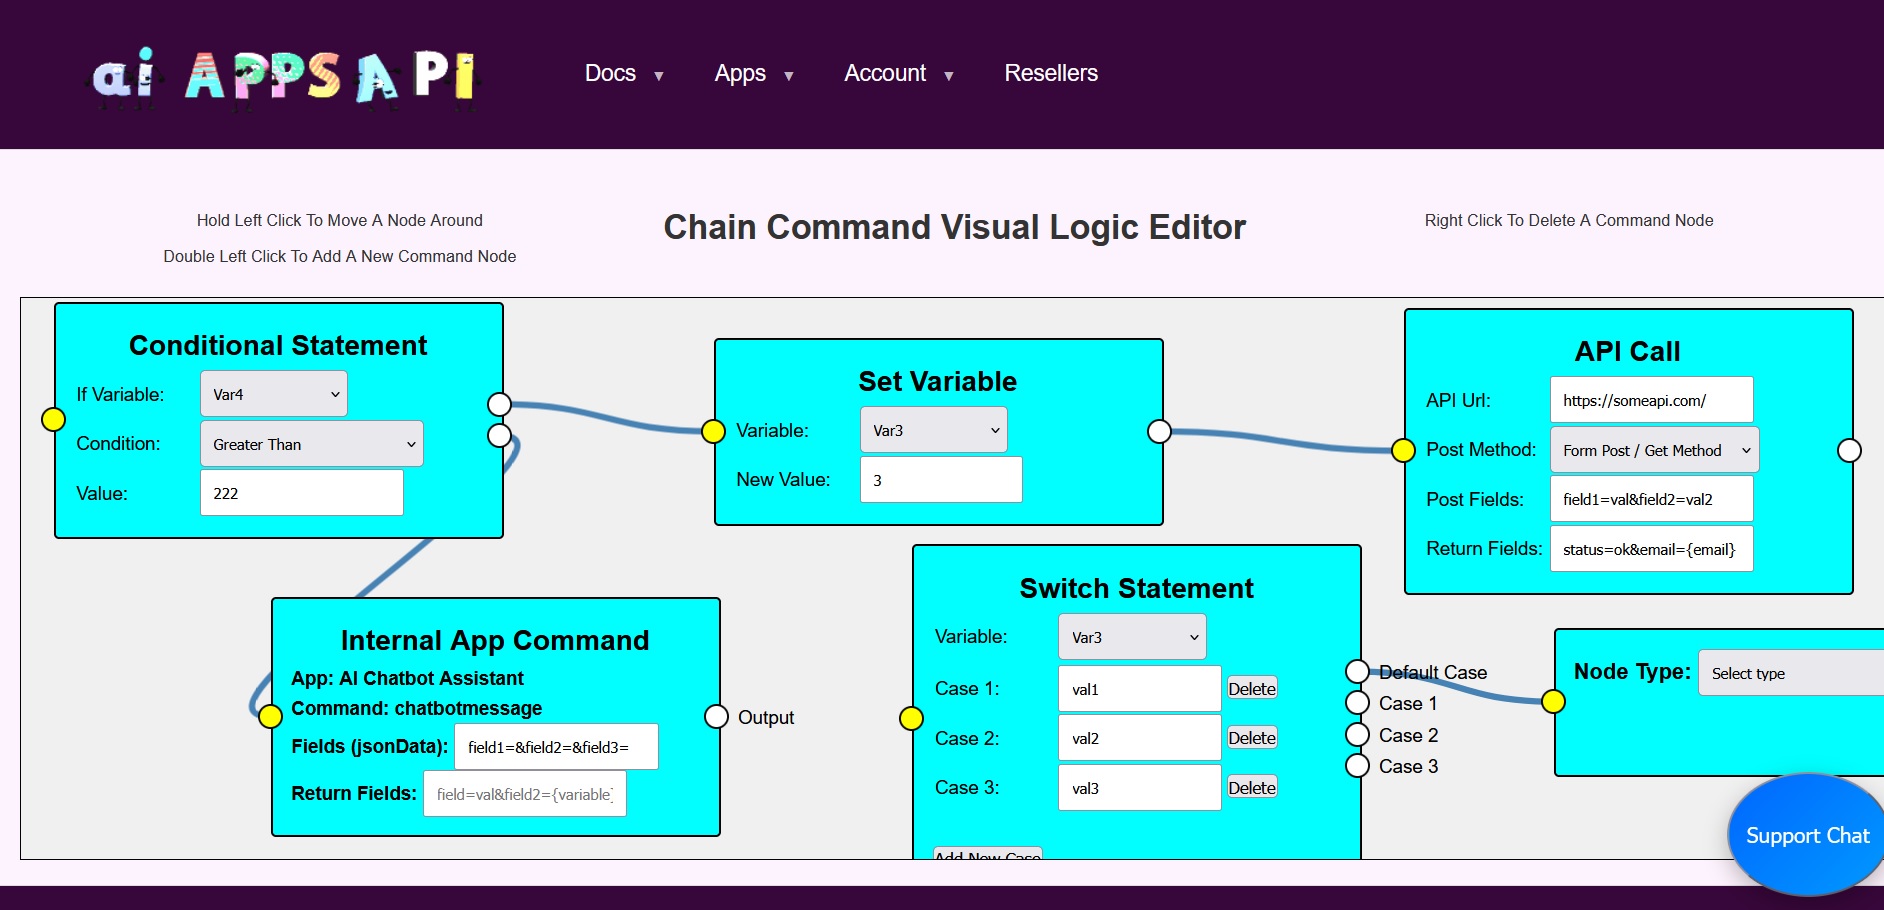Open the Docs menu
This screenshot has height=910, width=1884.
point(623,74)
